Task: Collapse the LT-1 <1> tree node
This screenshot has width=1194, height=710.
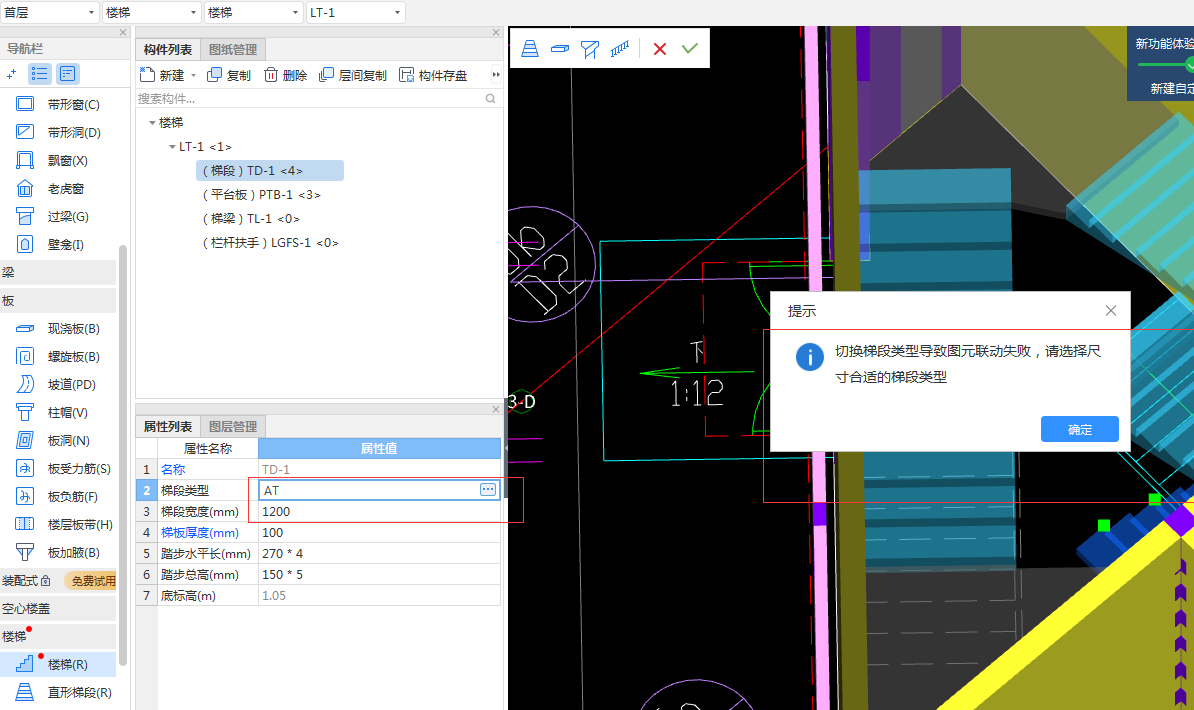Action: point(172,146)
